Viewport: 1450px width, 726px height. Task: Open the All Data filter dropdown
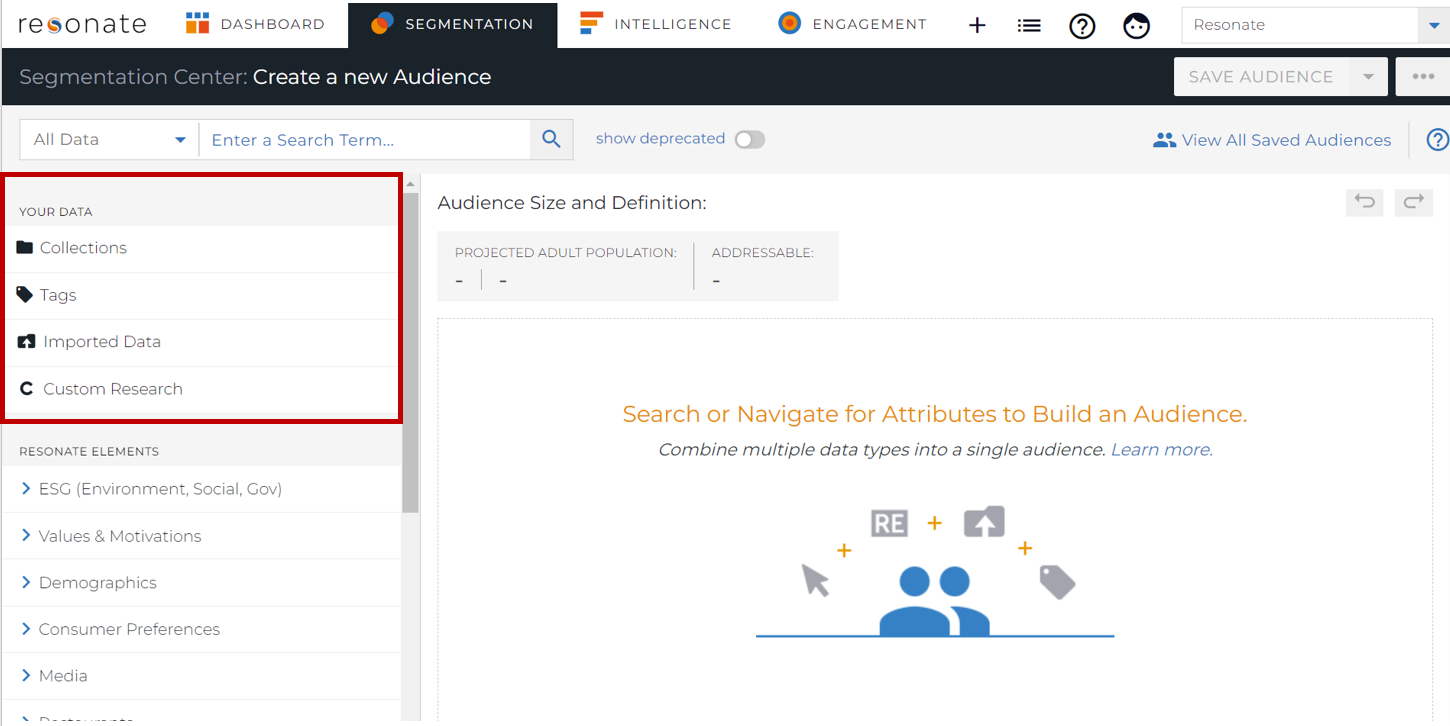click(110, 140)
